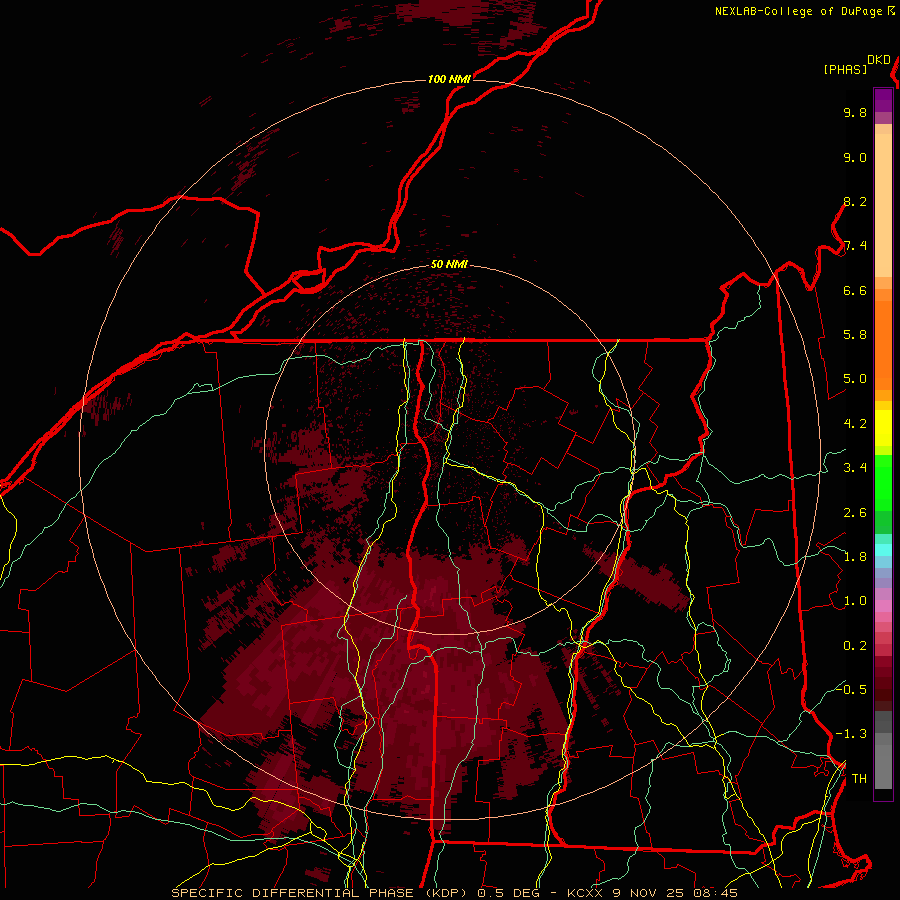
Task: Click the 1.8 legend value
Action: coord(855,557)
